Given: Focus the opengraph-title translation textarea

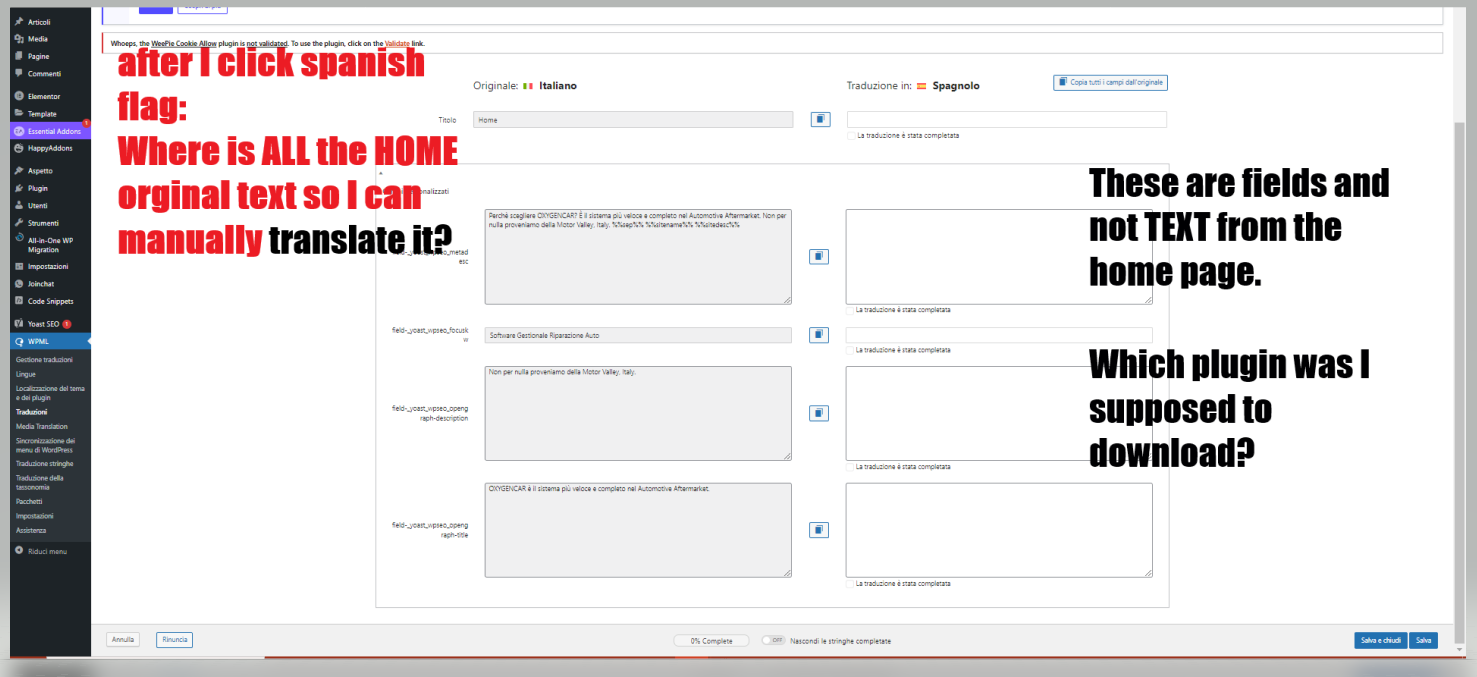Looking at the screenshot, I should [x=999, y=530].
